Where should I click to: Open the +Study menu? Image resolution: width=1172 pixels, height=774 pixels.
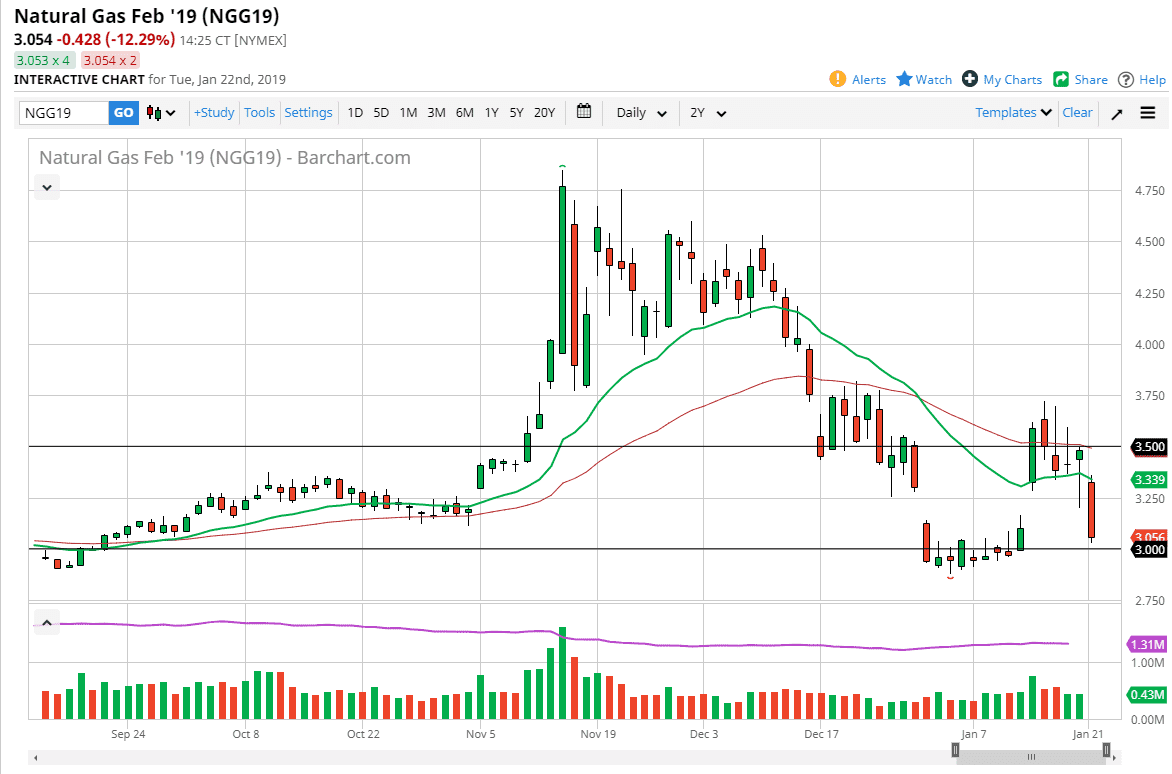point(214,113)
